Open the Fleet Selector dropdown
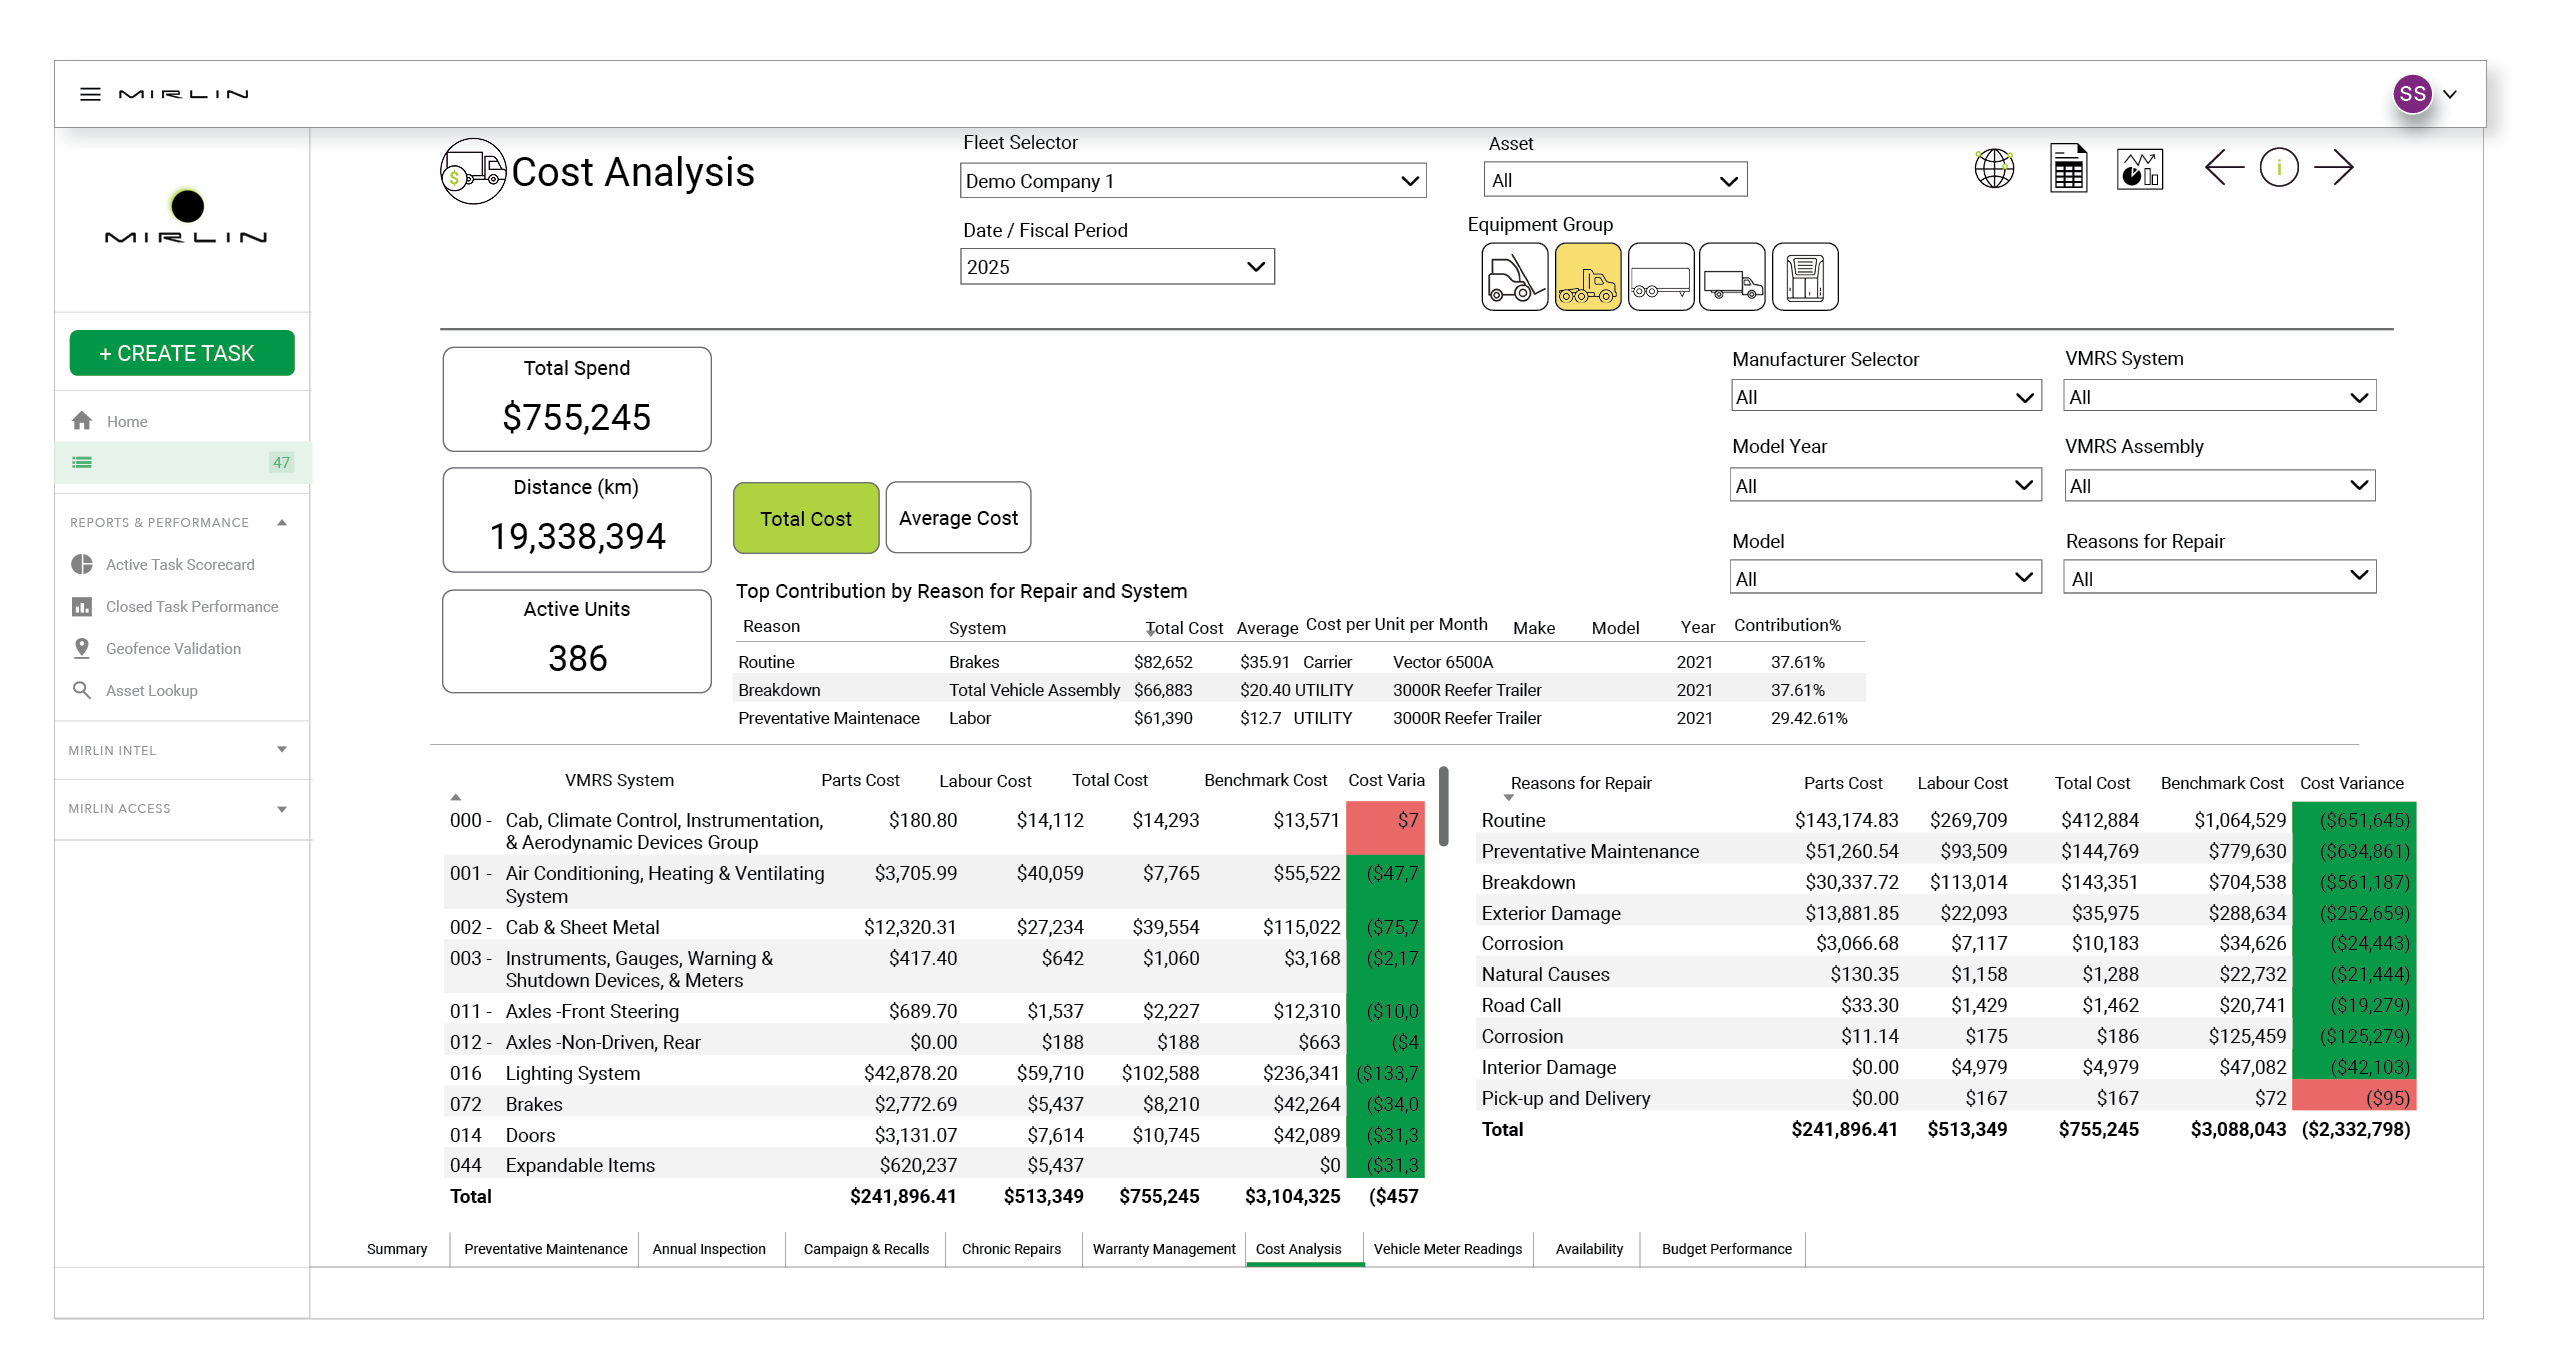The image size is (2550, 1360). tap(1192, 181)
